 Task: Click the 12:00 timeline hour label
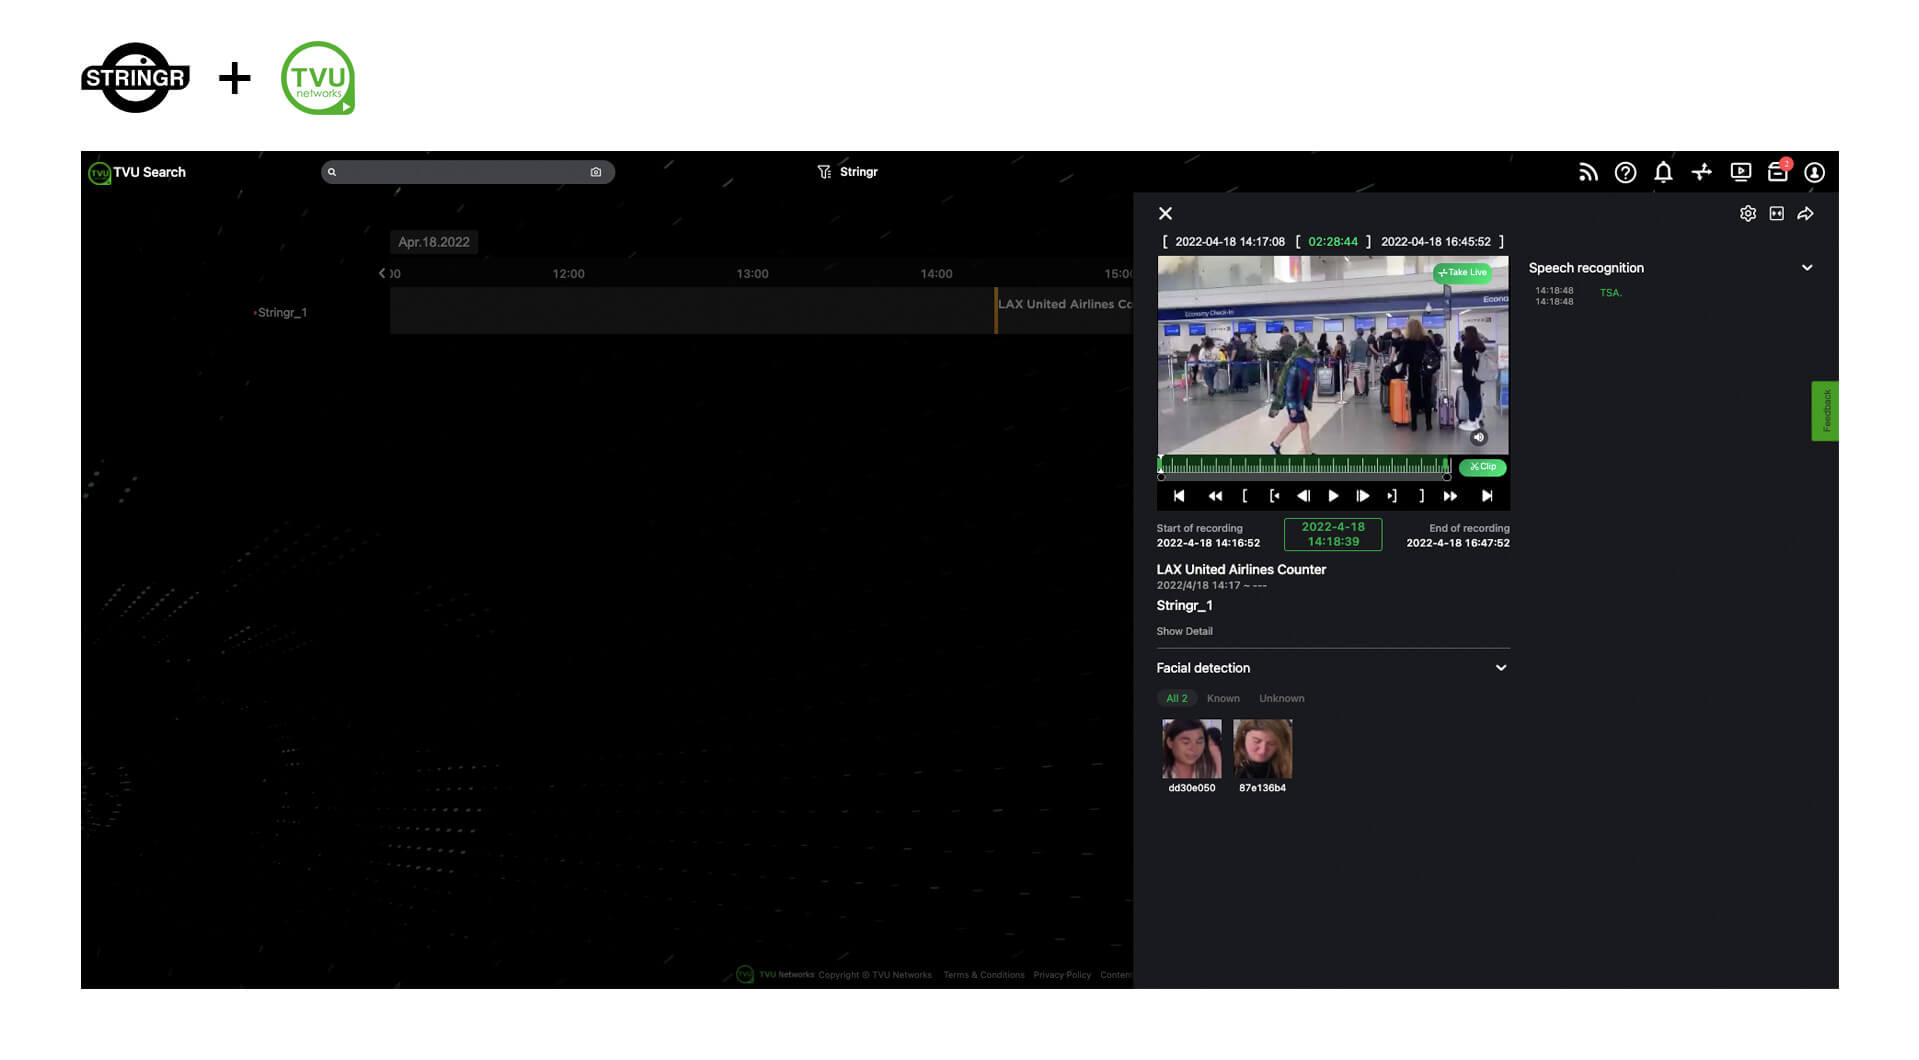coord(568,274)
